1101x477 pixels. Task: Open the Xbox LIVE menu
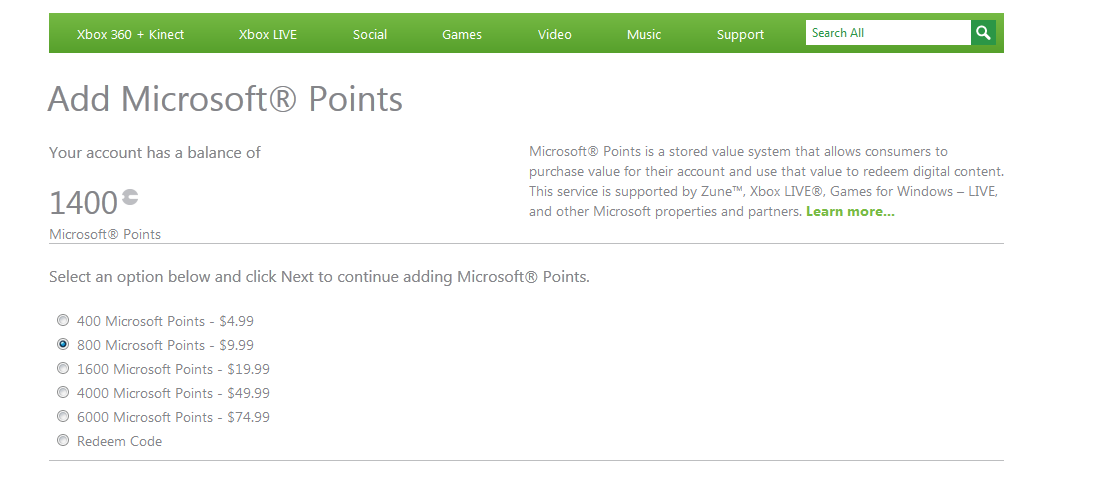[x=268, y=34]
